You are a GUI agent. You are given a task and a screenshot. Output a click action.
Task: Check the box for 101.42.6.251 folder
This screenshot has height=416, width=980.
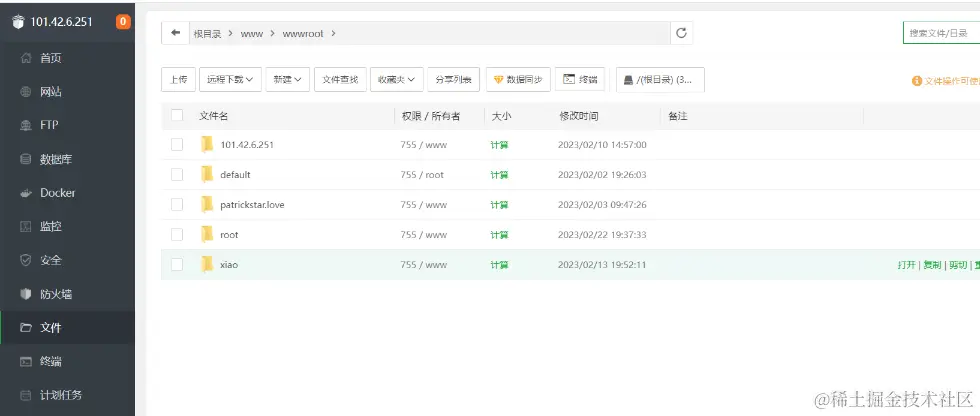177,144
